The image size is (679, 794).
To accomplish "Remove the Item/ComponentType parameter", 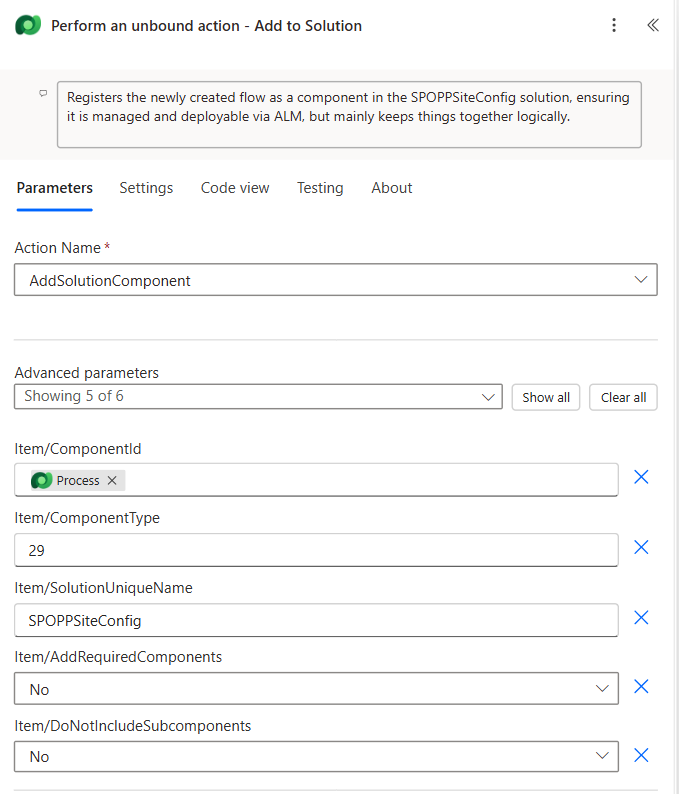I will 641,547.
